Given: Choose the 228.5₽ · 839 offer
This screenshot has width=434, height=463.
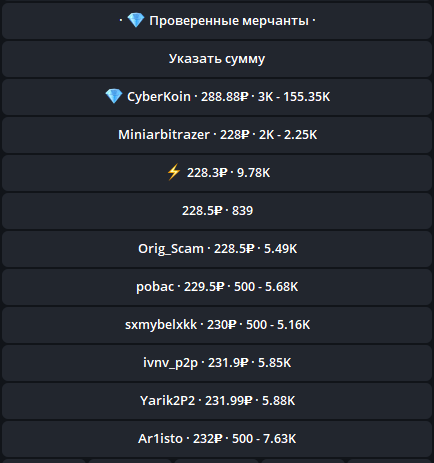Looking at the screenshot, I should (x=217, y=211).
